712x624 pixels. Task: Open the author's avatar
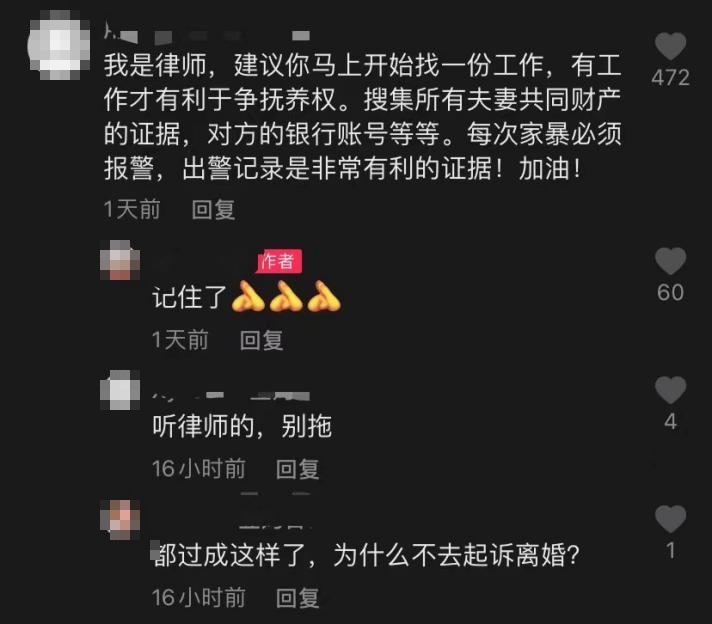[120, 260]
